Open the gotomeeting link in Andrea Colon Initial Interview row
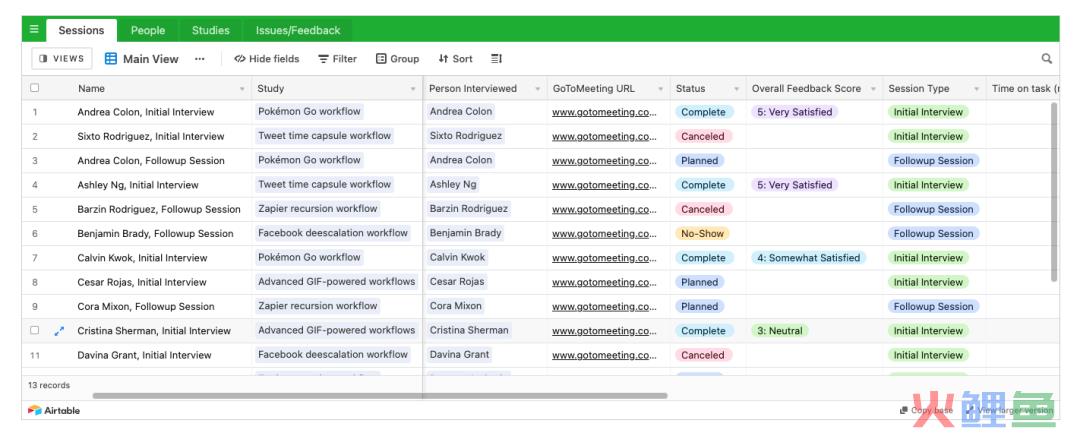 604,112
